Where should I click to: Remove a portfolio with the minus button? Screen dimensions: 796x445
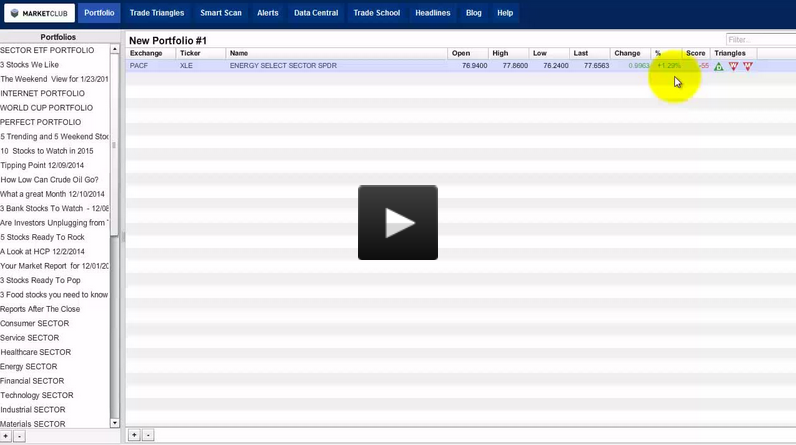click(x=19, y=436)
